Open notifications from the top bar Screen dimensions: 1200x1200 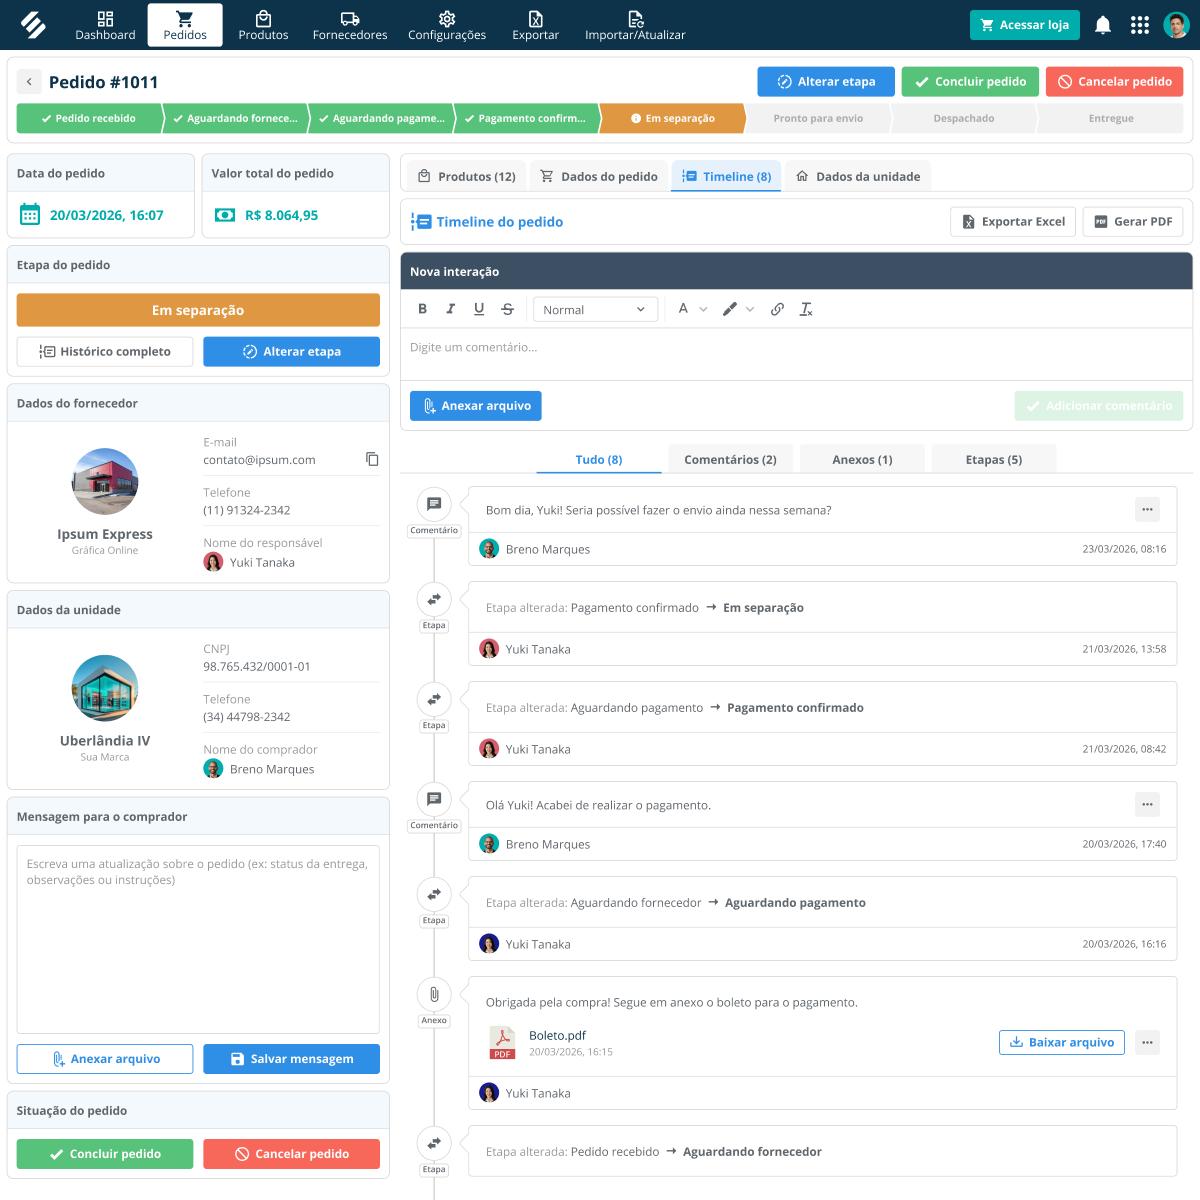tap(1103, 25)
